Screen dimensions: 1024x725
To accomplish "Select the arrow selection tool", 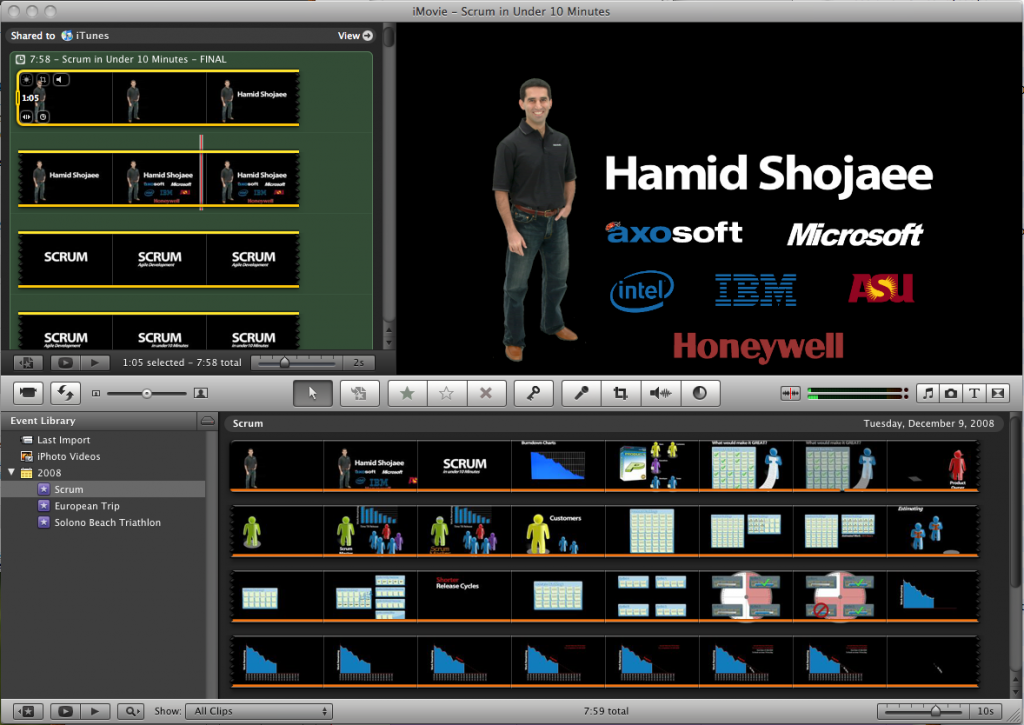I will click(312, 393).
